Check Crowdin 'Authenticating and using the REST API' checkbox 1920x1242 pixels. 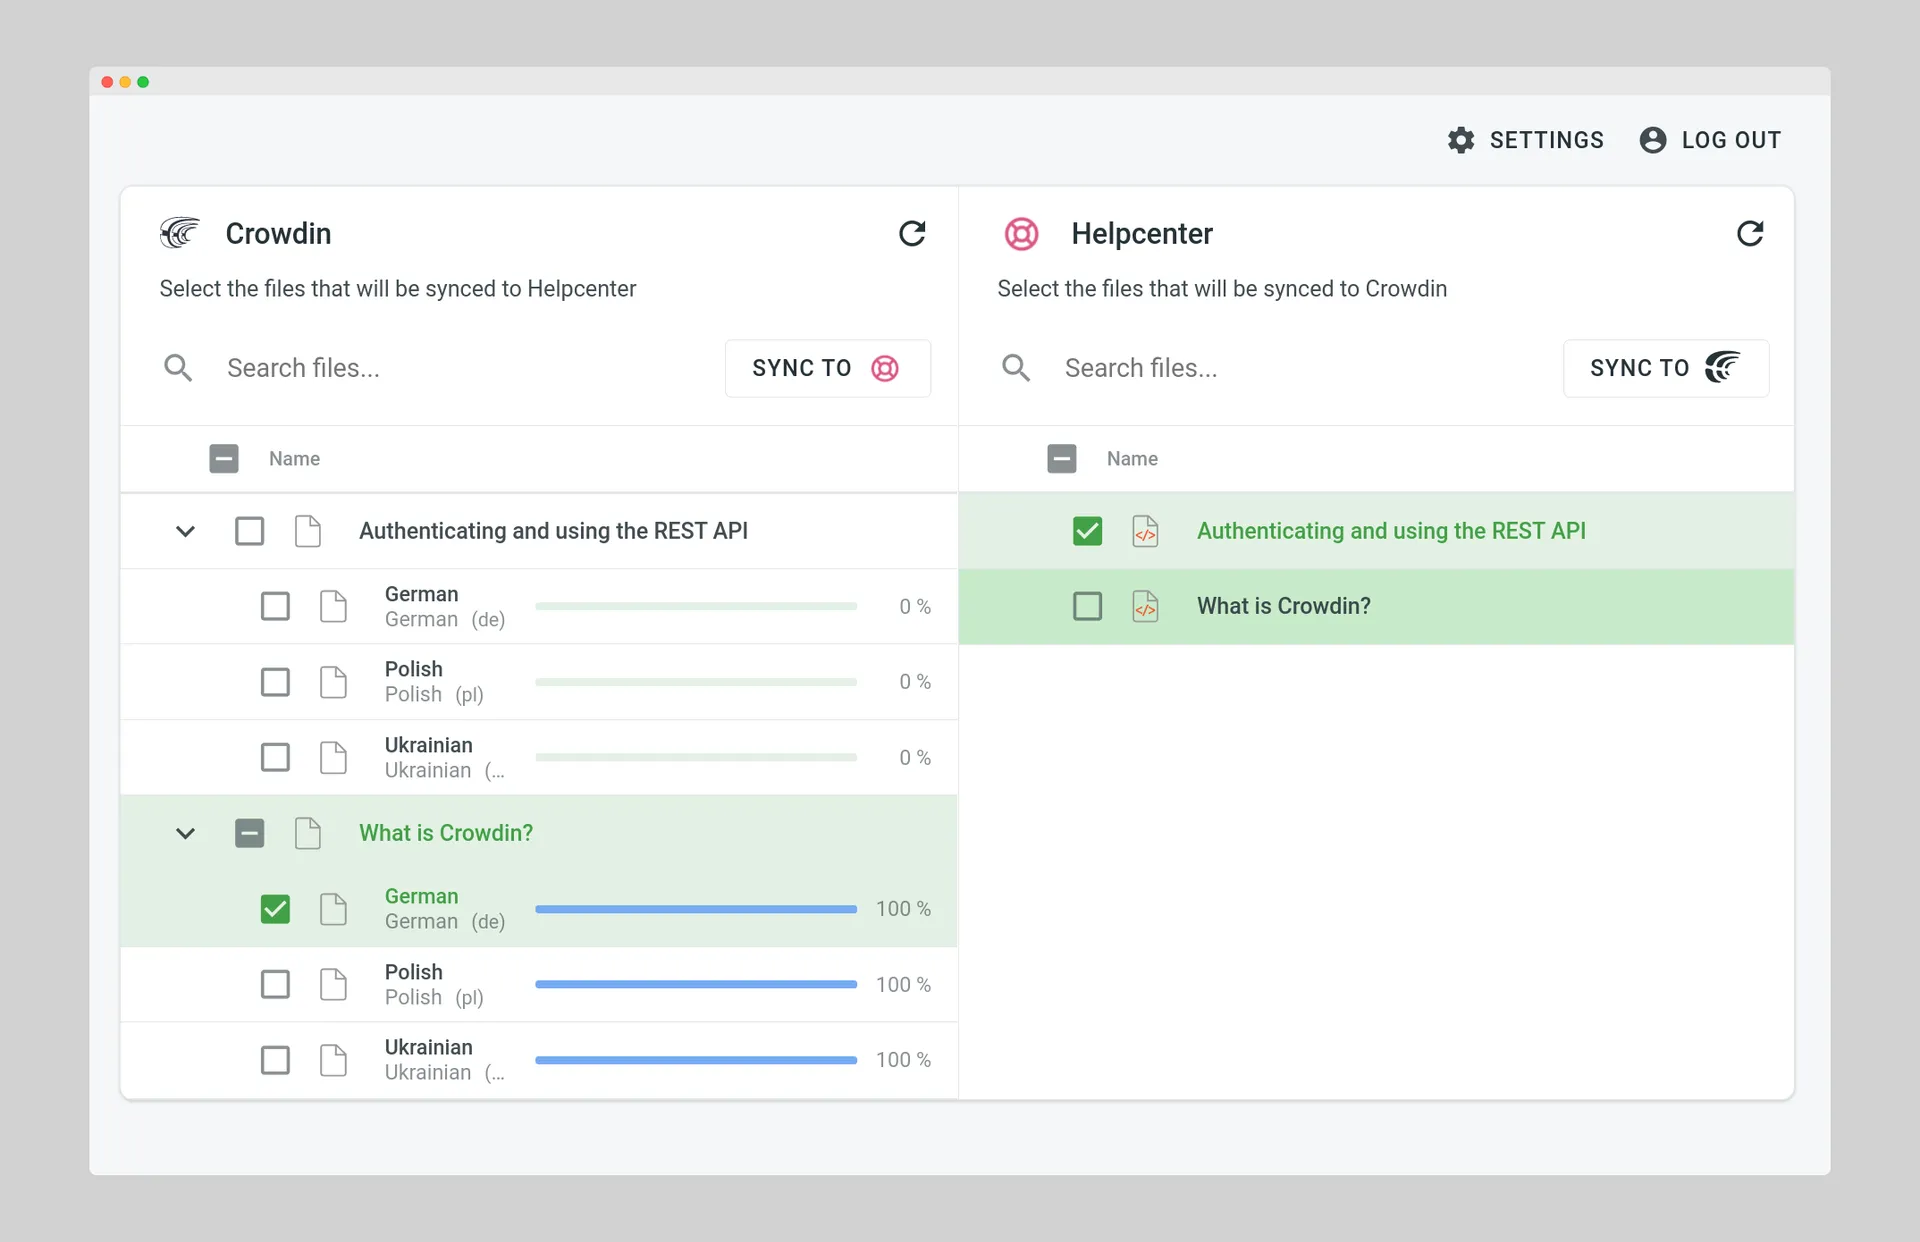(x=250, y=531)
